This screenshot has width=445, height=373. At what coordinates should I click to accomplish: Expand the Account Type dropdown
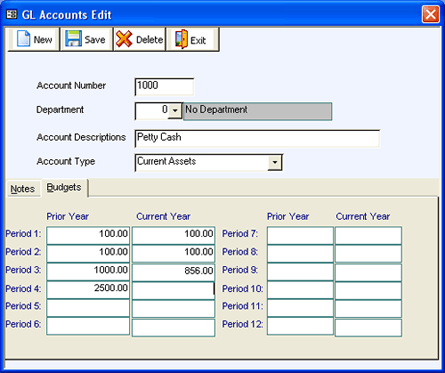(275, 162)
